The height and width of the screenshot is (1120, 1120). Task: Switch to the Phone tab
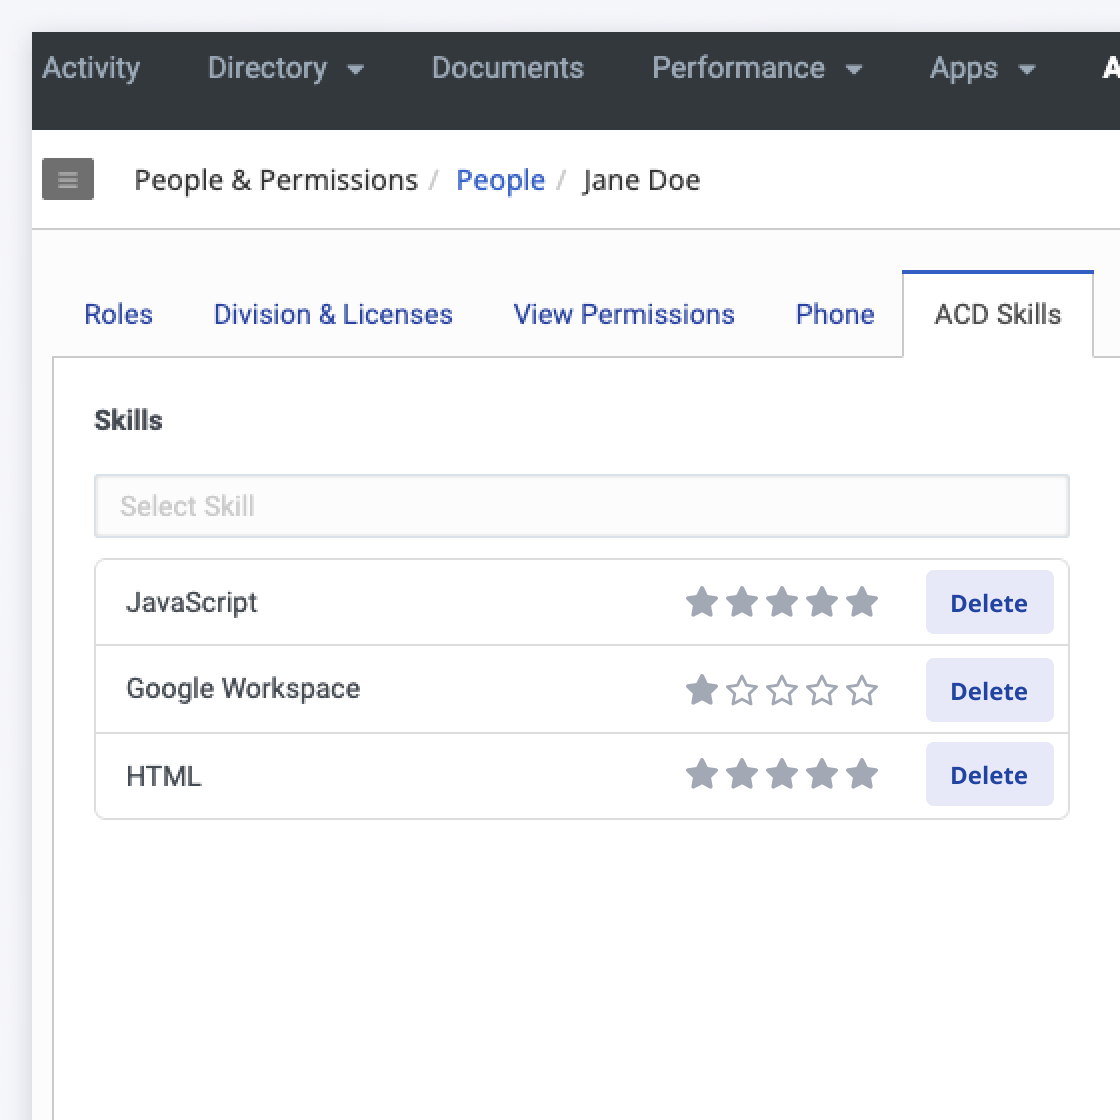[835, 314]
